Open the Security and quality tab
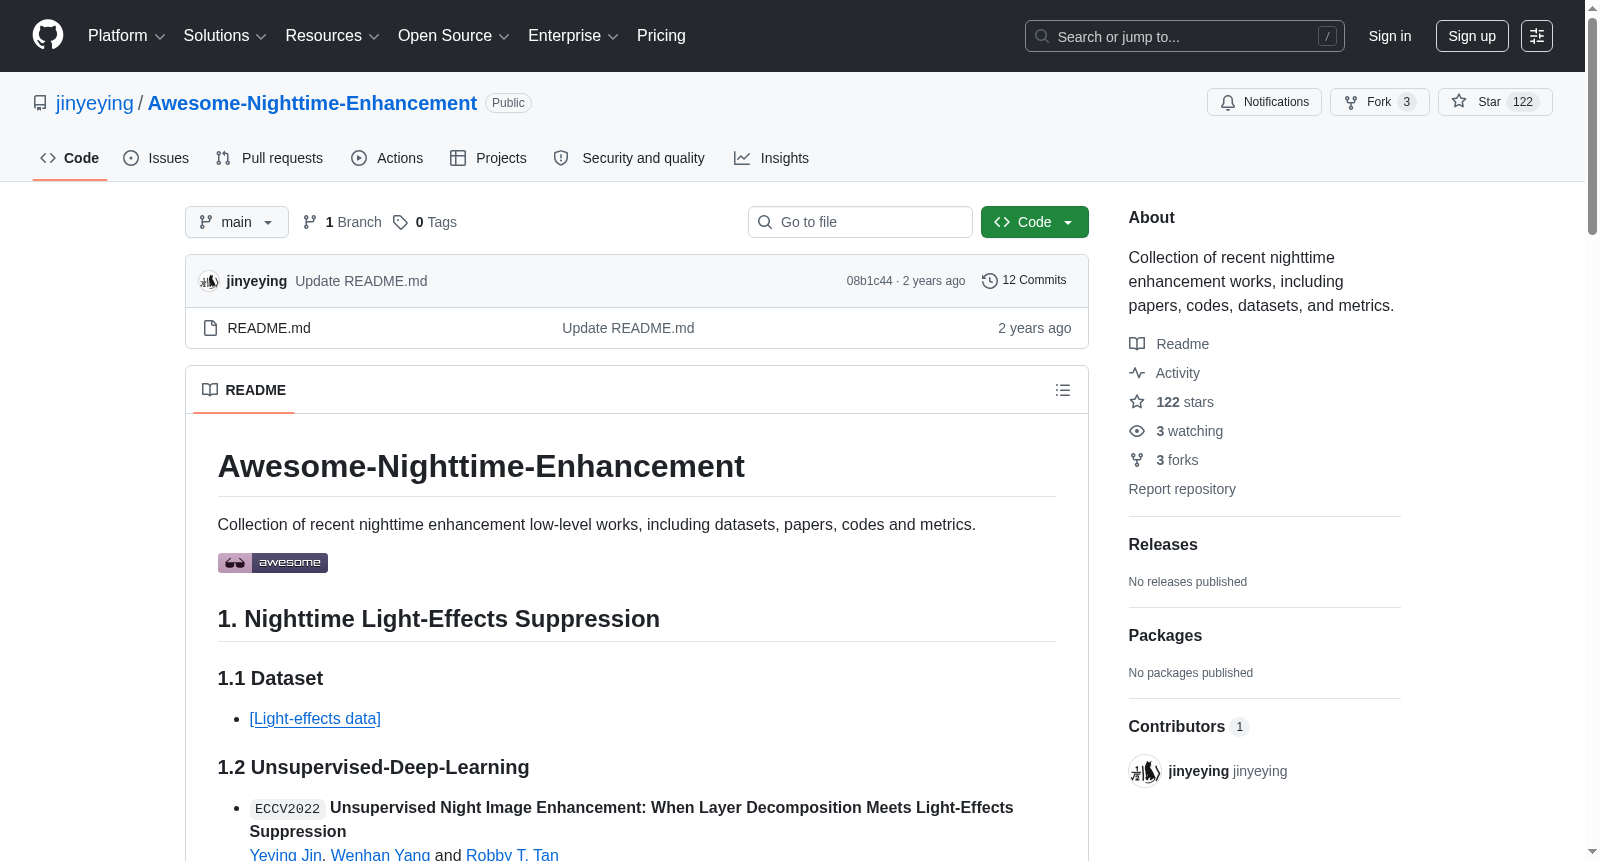 (629, 158)
